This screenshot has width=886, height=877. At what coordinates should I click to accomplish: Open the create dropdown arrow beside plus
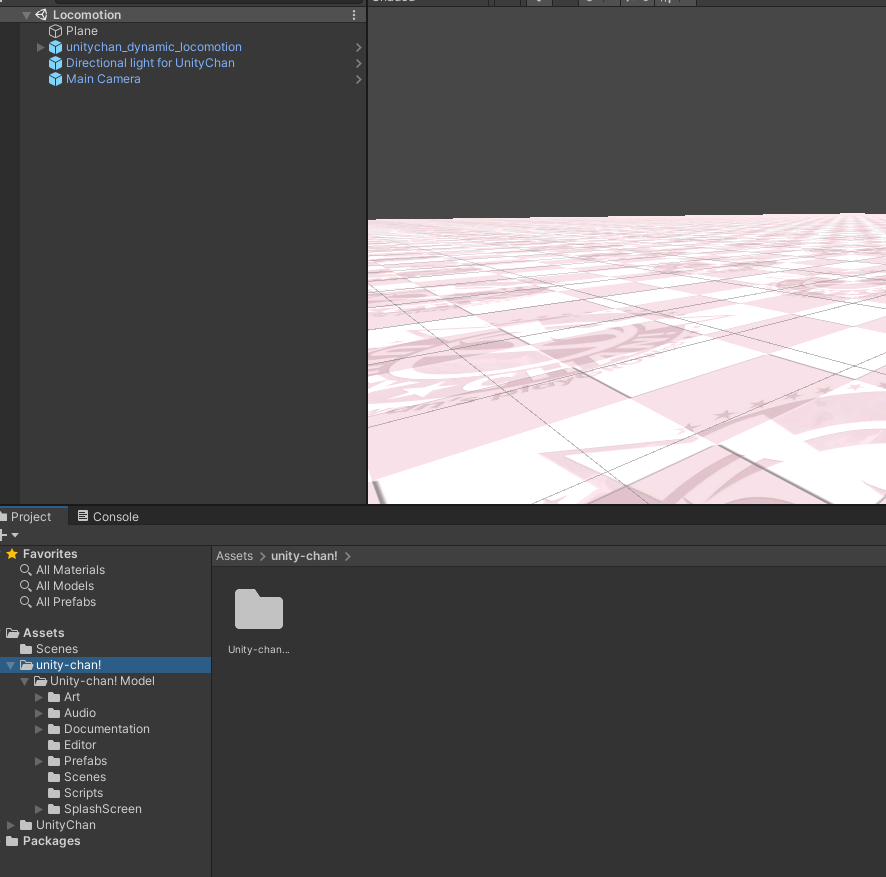coord(15,535)
